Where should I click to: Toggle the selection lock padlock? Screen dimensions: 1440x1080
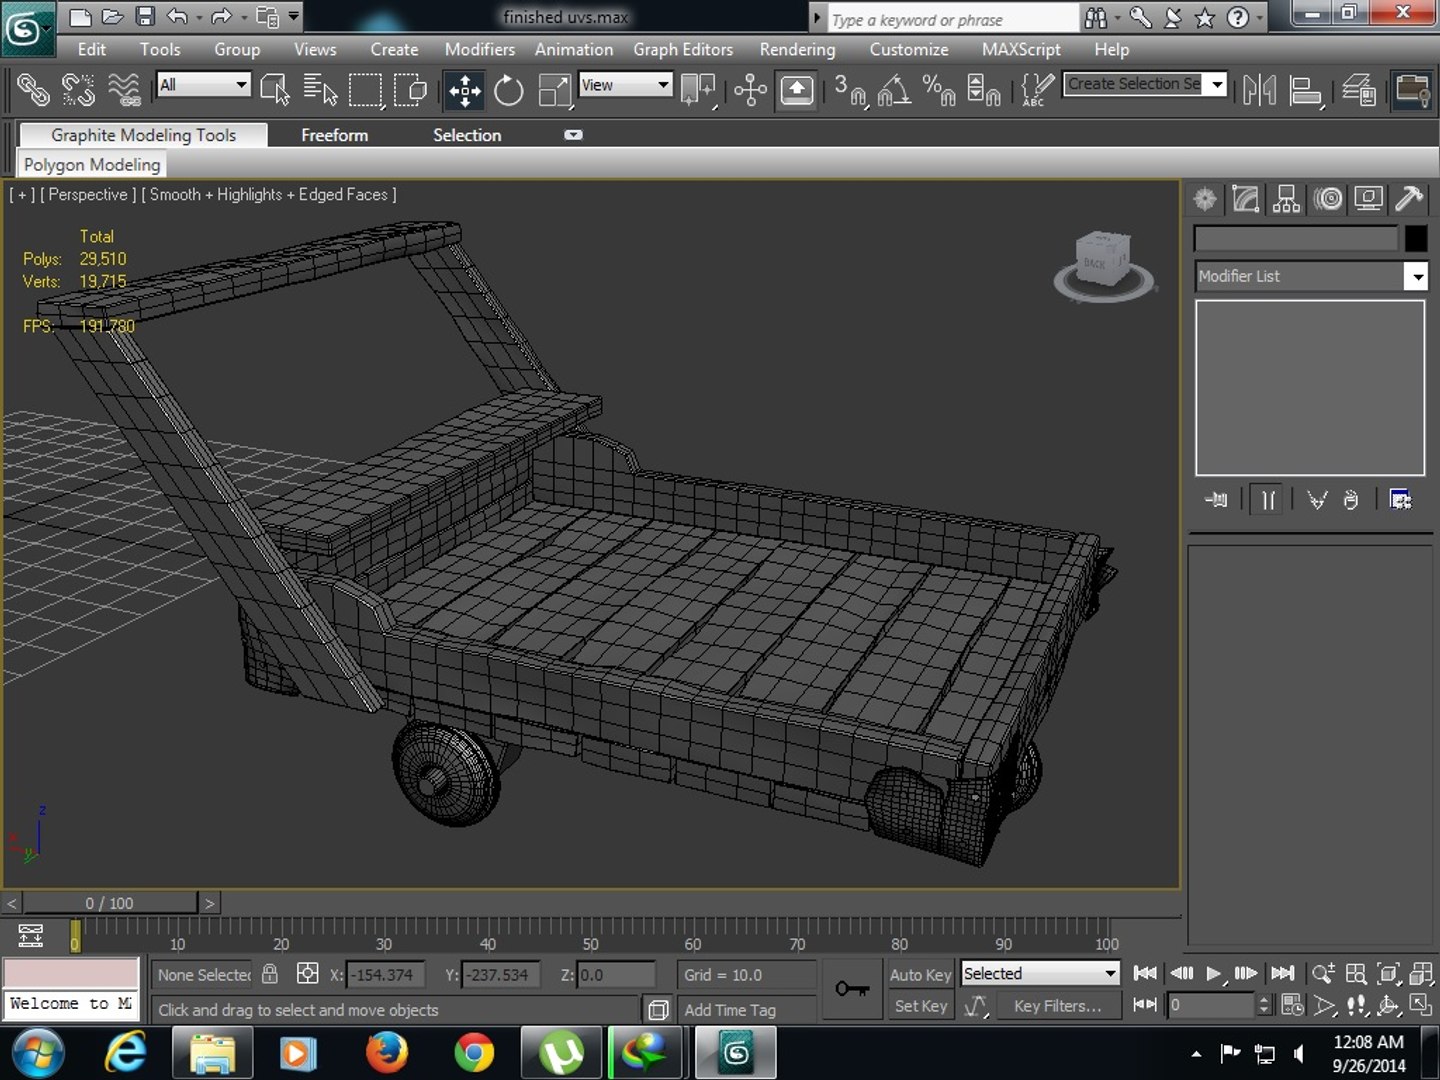tap(270, 974)
